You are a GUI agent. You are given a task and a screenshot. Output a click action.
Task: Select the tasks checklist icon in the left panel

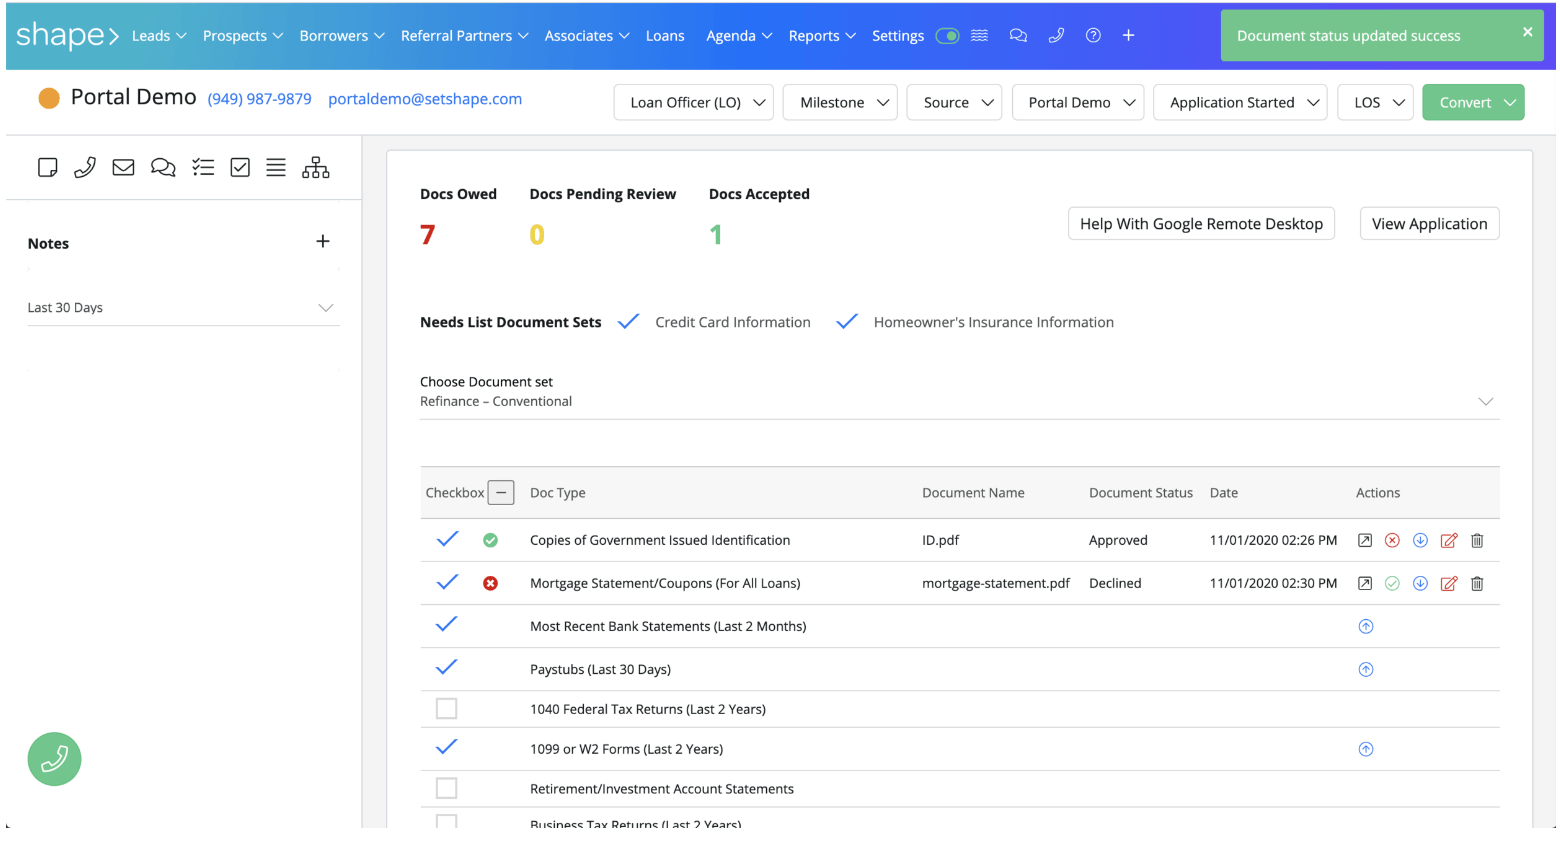click(x=203, y=167)
